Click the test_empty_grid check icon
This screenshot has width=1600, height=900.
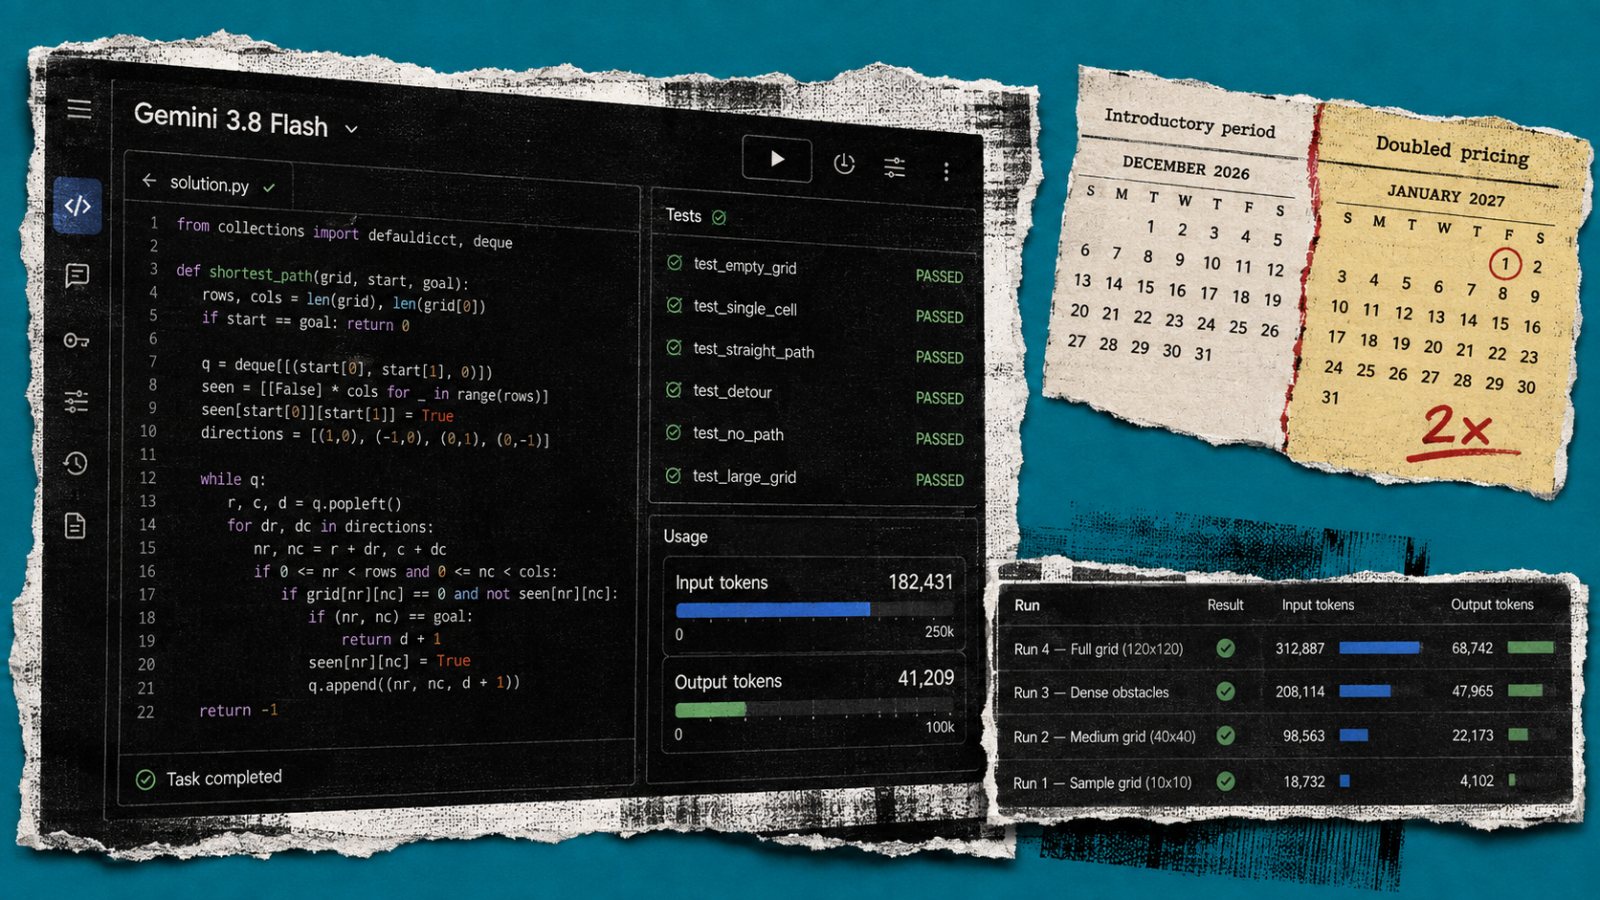pyautogui.click(x=675, y=263)
